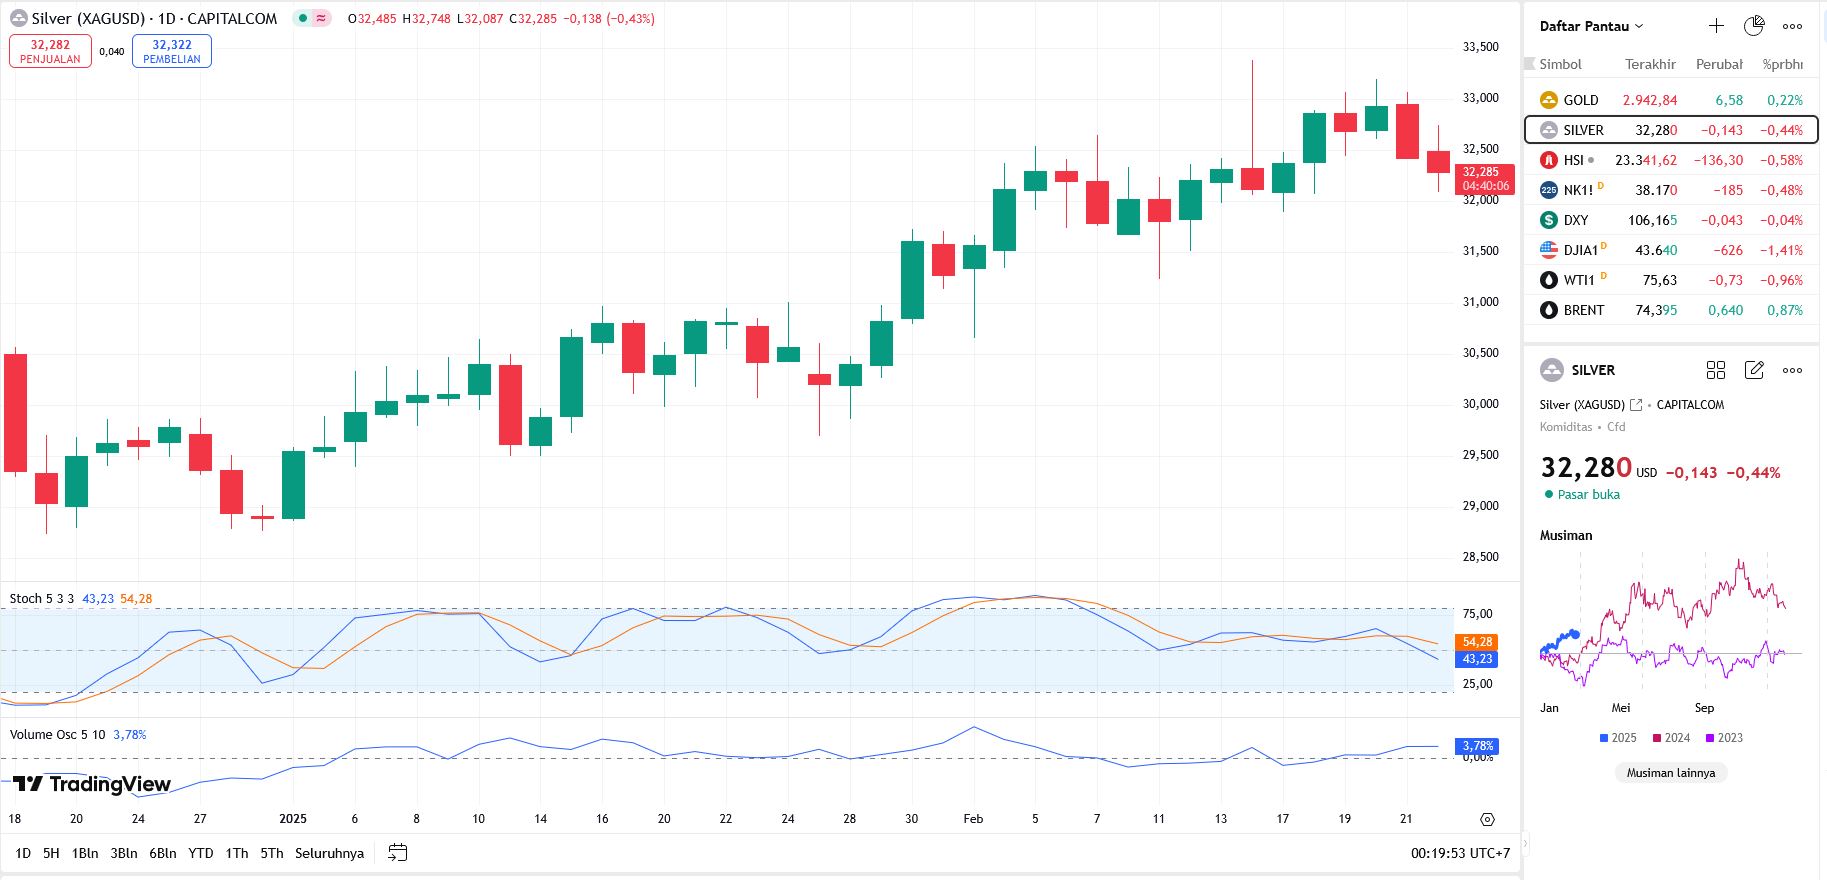
Task: Click the grid layout icon beside SILVER
Action: pyautogui.click(x=1716, y=370)
